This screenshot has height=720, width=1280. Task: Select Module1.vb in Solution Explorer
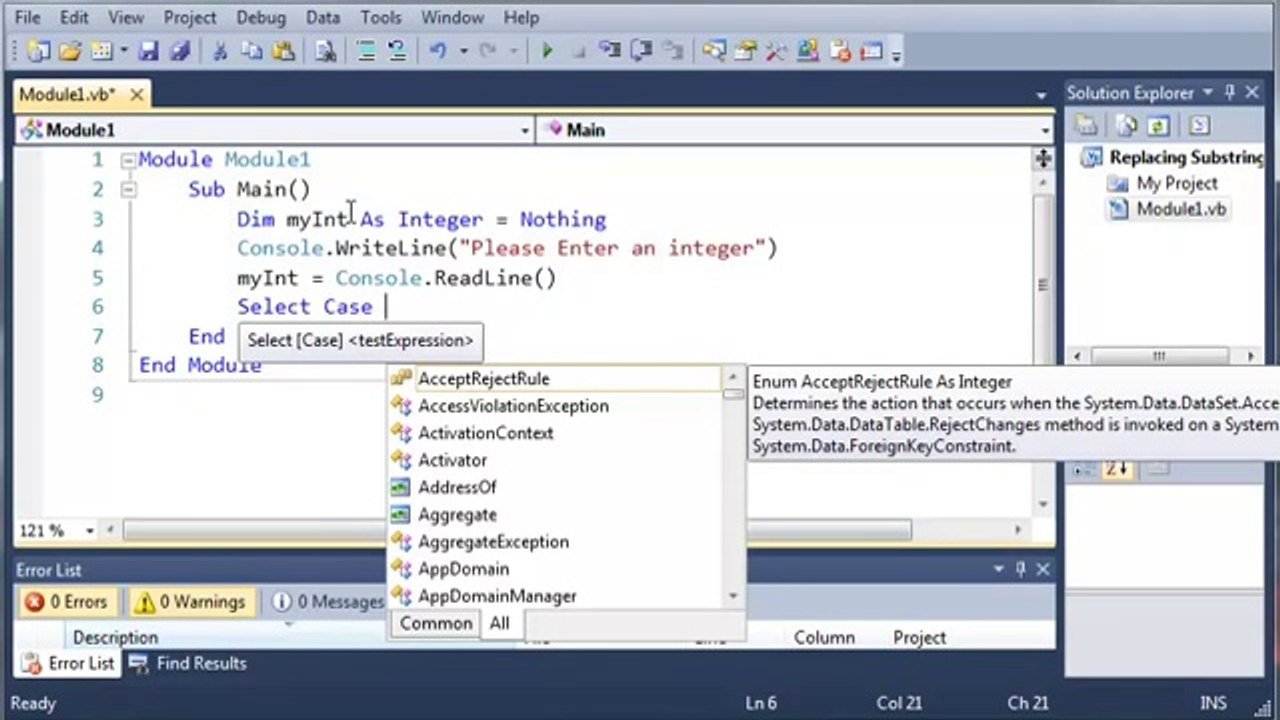[1181, 209]
